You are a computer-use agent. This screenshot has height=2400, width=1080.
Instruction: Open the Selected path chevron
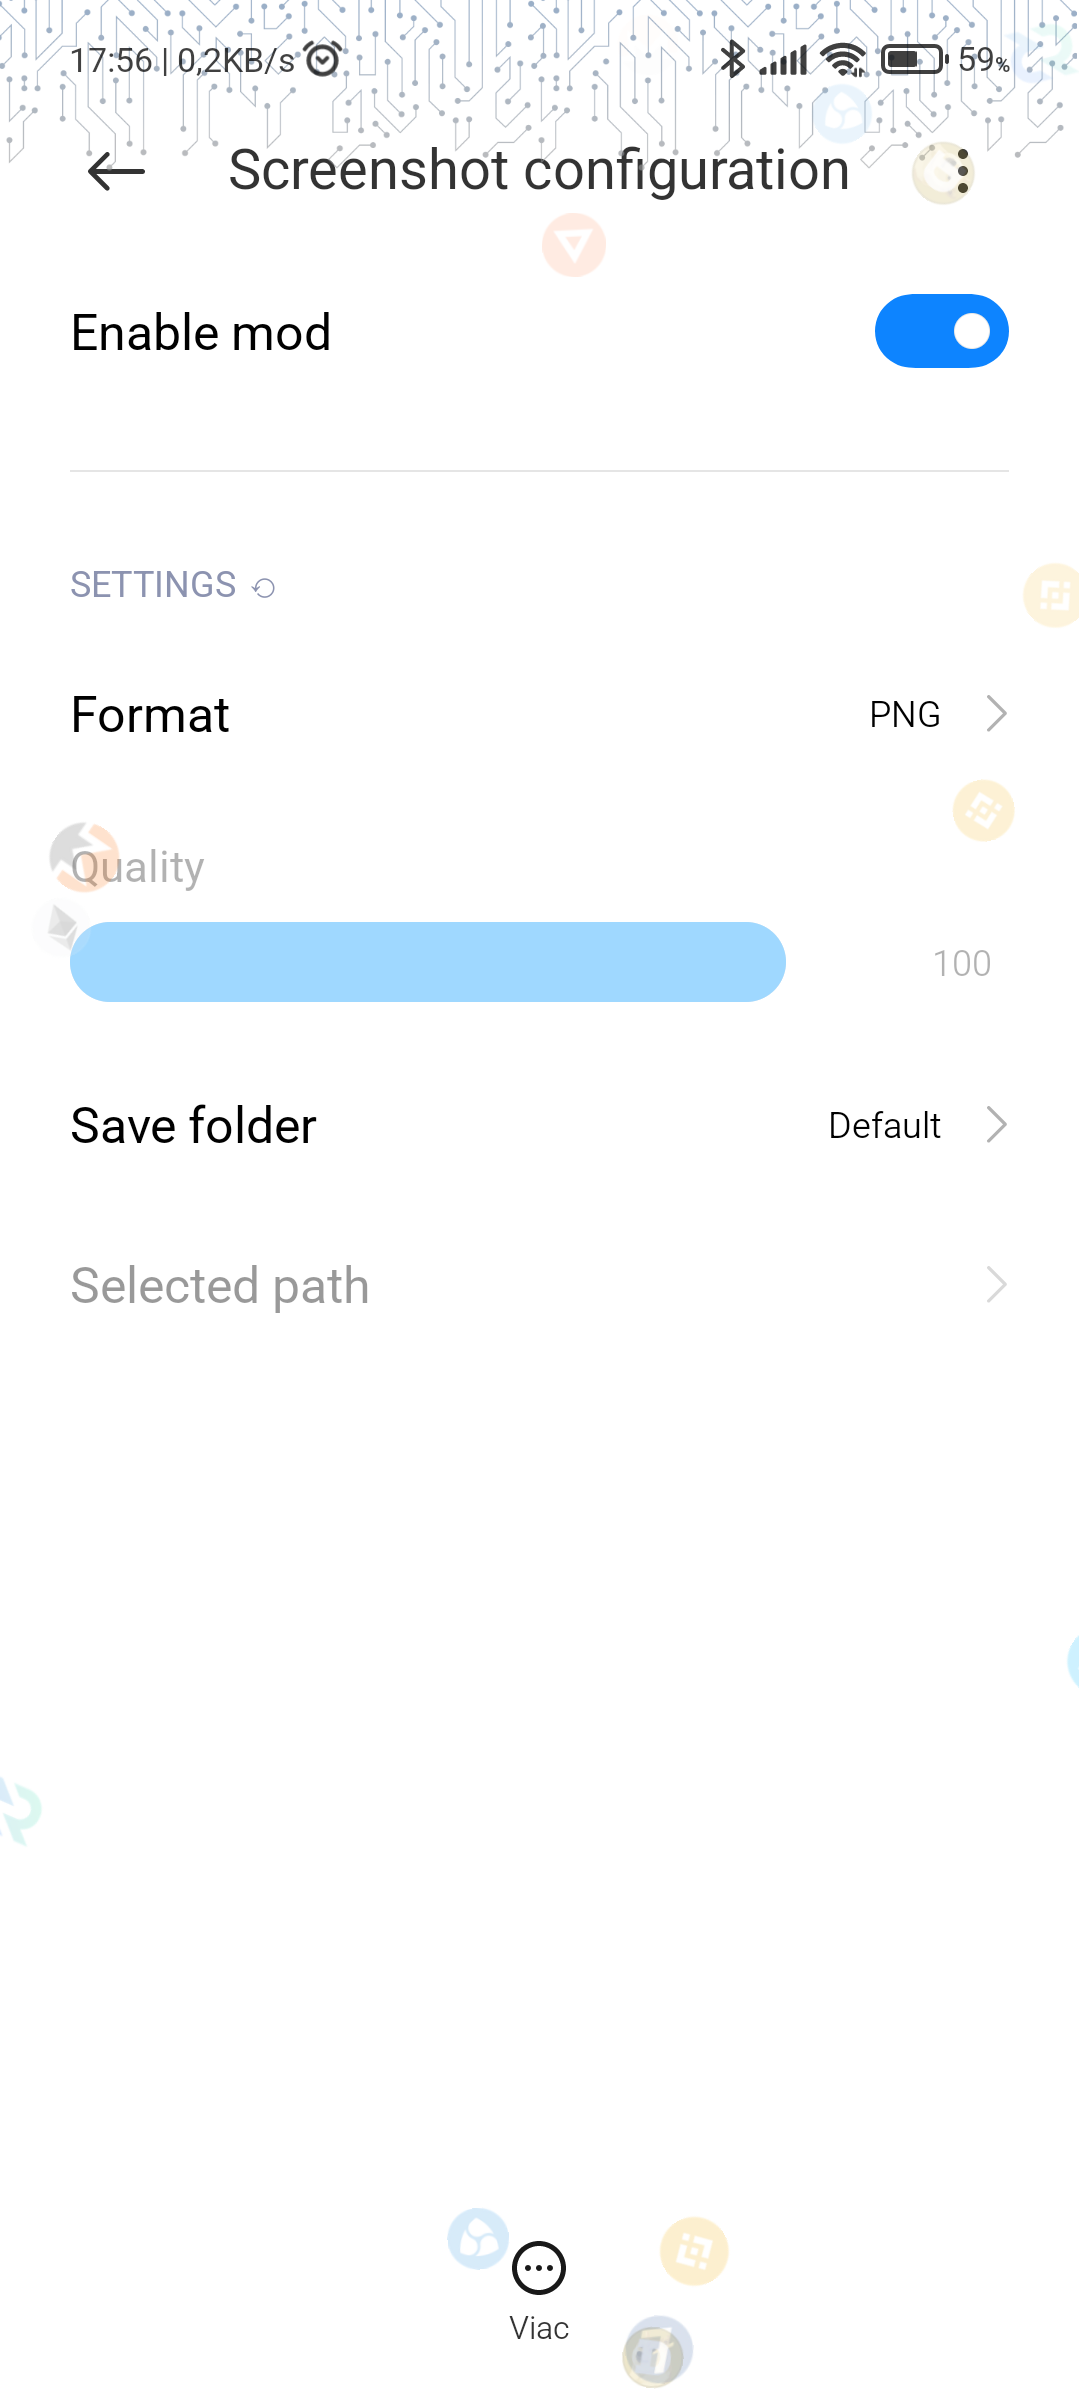(996, 1285)
